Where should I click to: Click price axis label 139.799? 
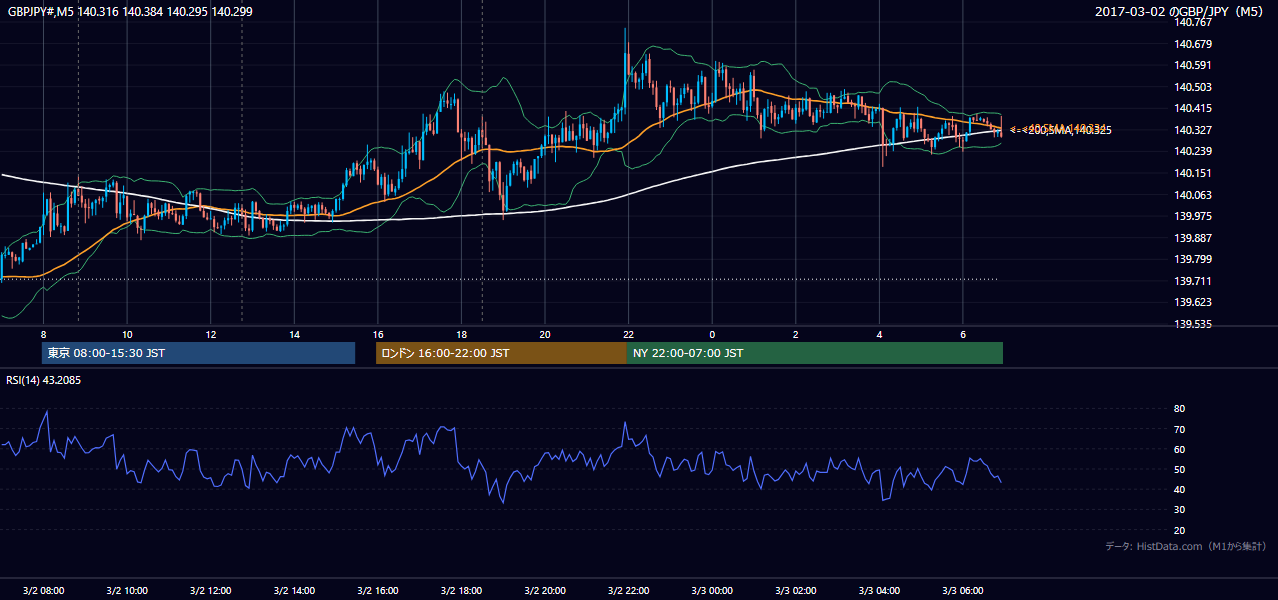click(x=1194, y=260)
